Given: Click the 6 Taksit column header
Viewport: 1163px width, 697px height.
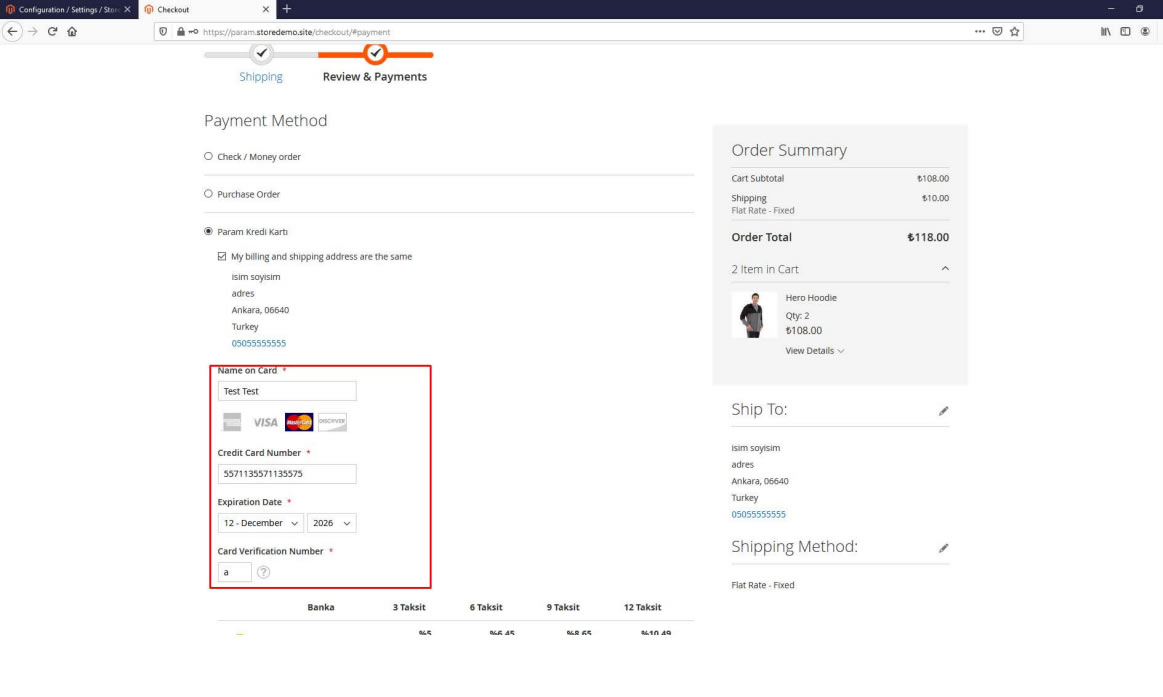Looking at the screenshot, I should click(x=486, y=607).
